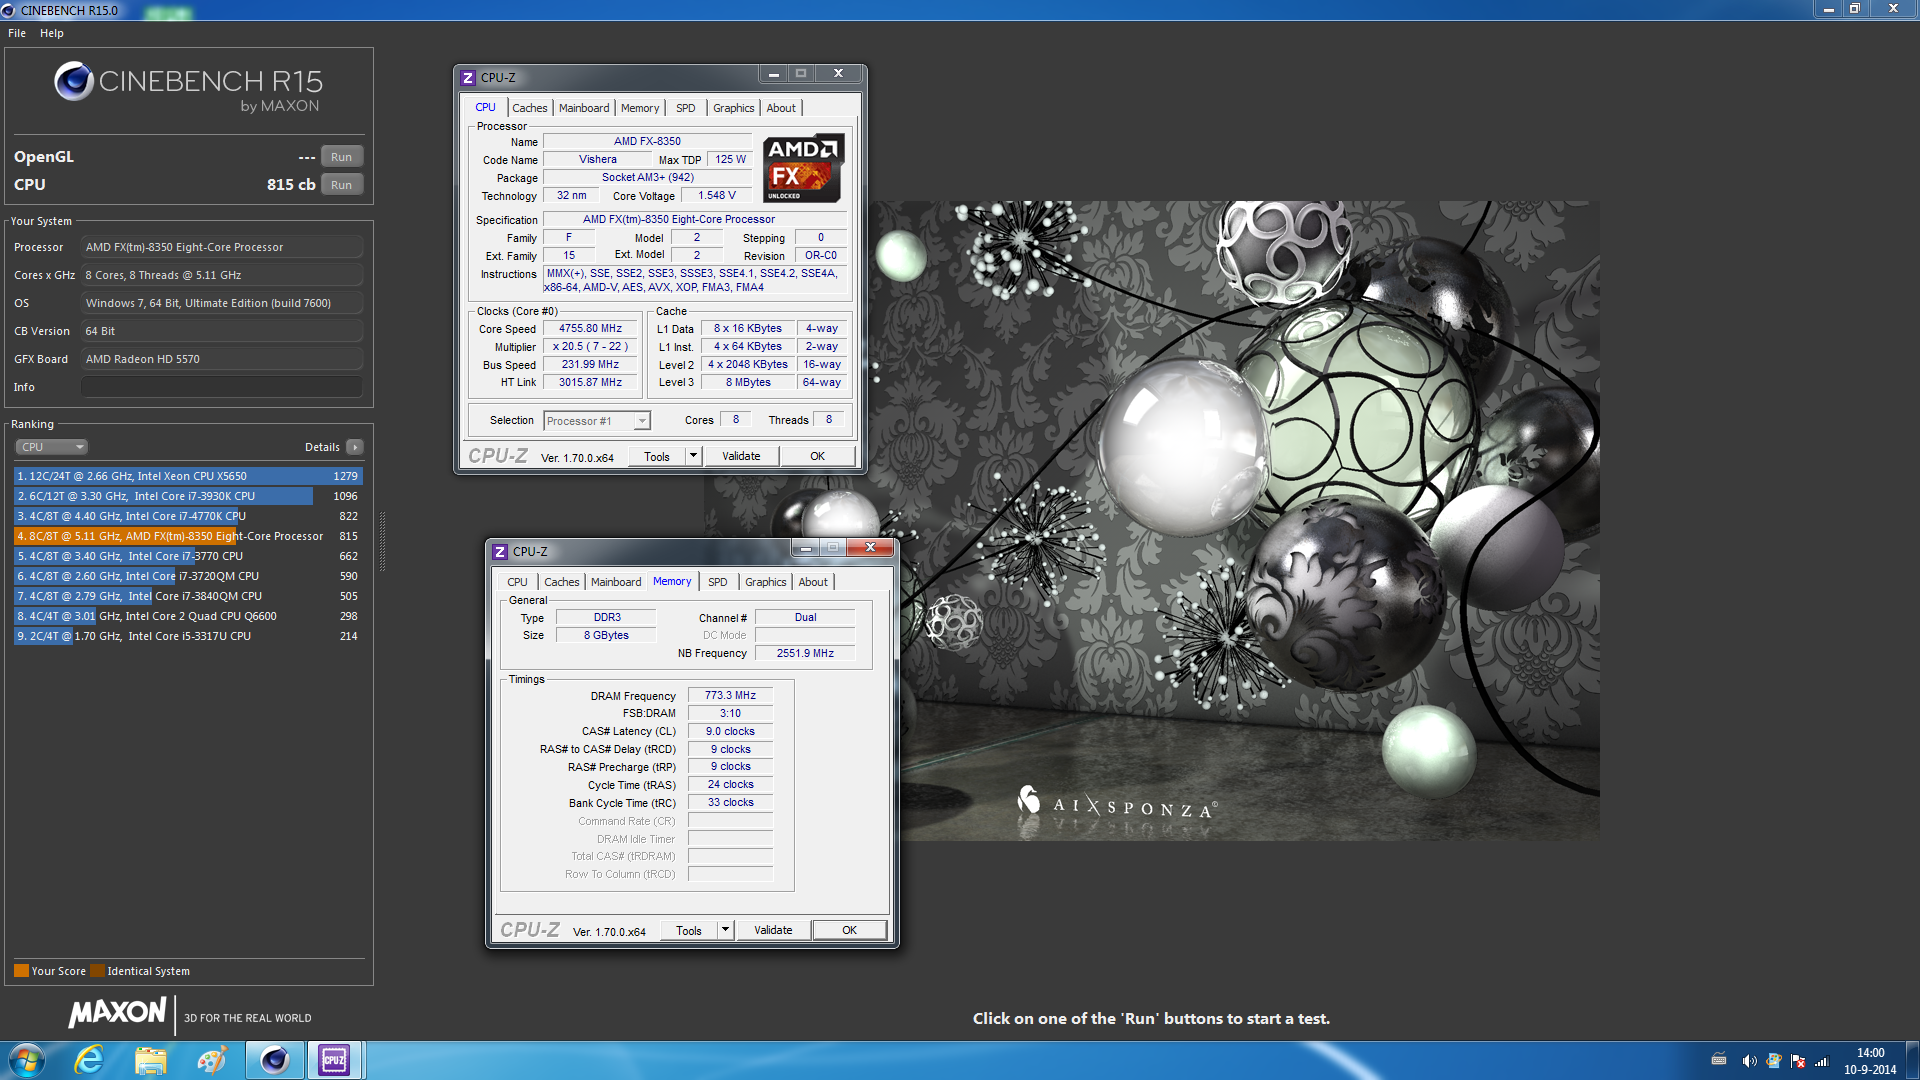This screenshot has height=1080, width=1920.
Task: Select ranking entry Core 2 Quad Q6600
Action: coord(188,616)
